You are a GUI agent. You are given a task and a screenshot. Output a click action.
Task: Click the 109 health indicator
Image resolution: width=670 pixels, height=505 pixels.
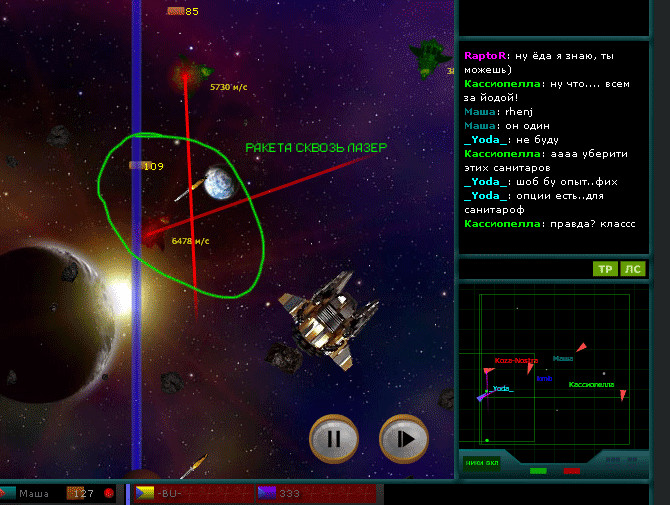(147, 166)
